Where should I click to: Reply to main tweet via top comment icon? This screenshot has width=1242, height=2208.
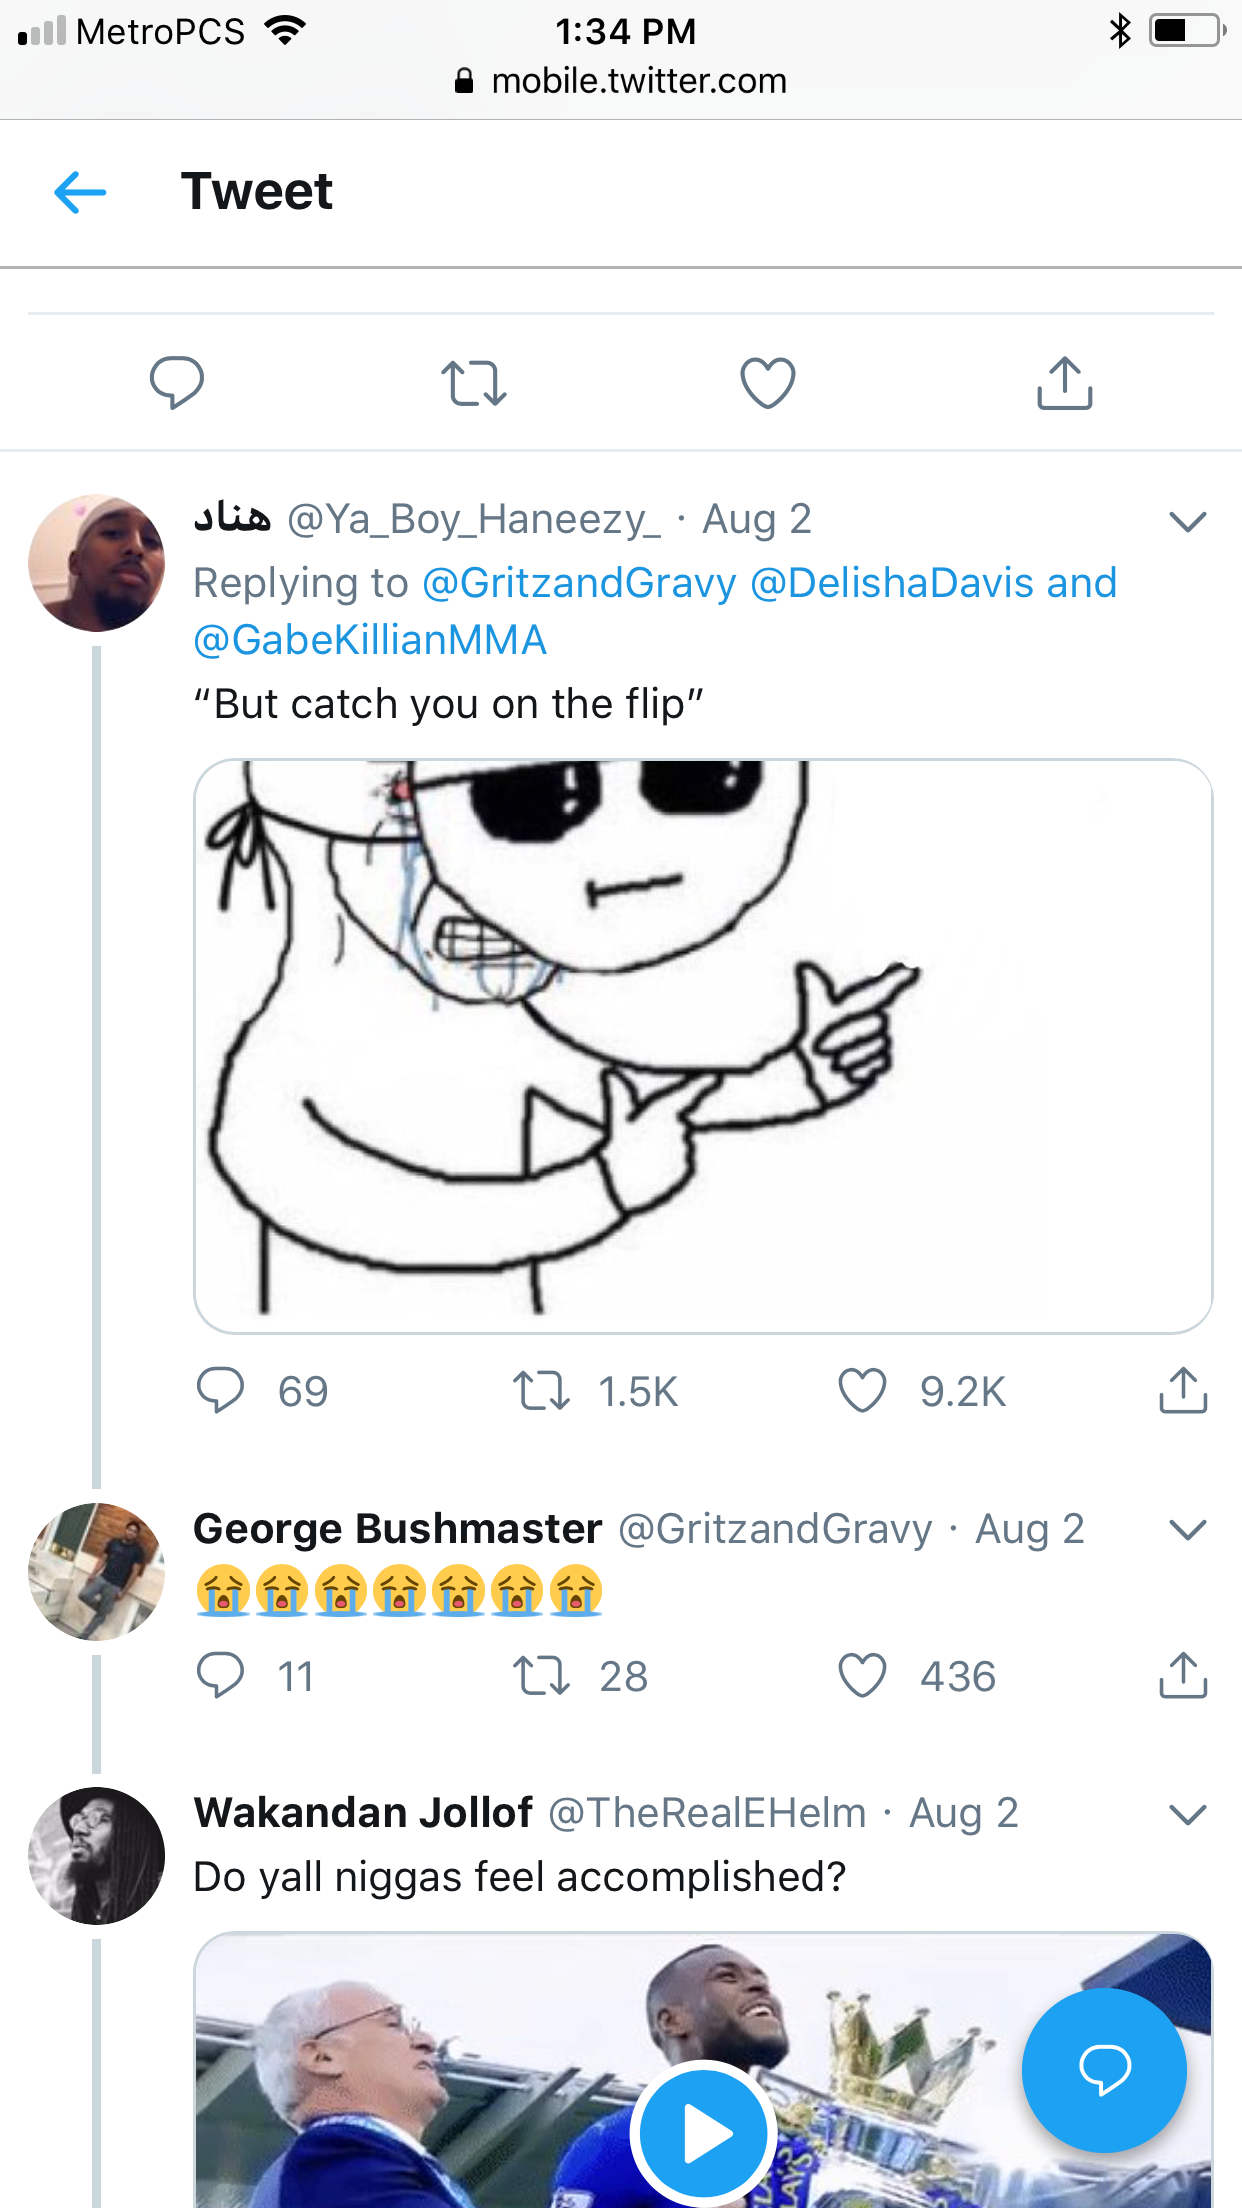(177, 383)
